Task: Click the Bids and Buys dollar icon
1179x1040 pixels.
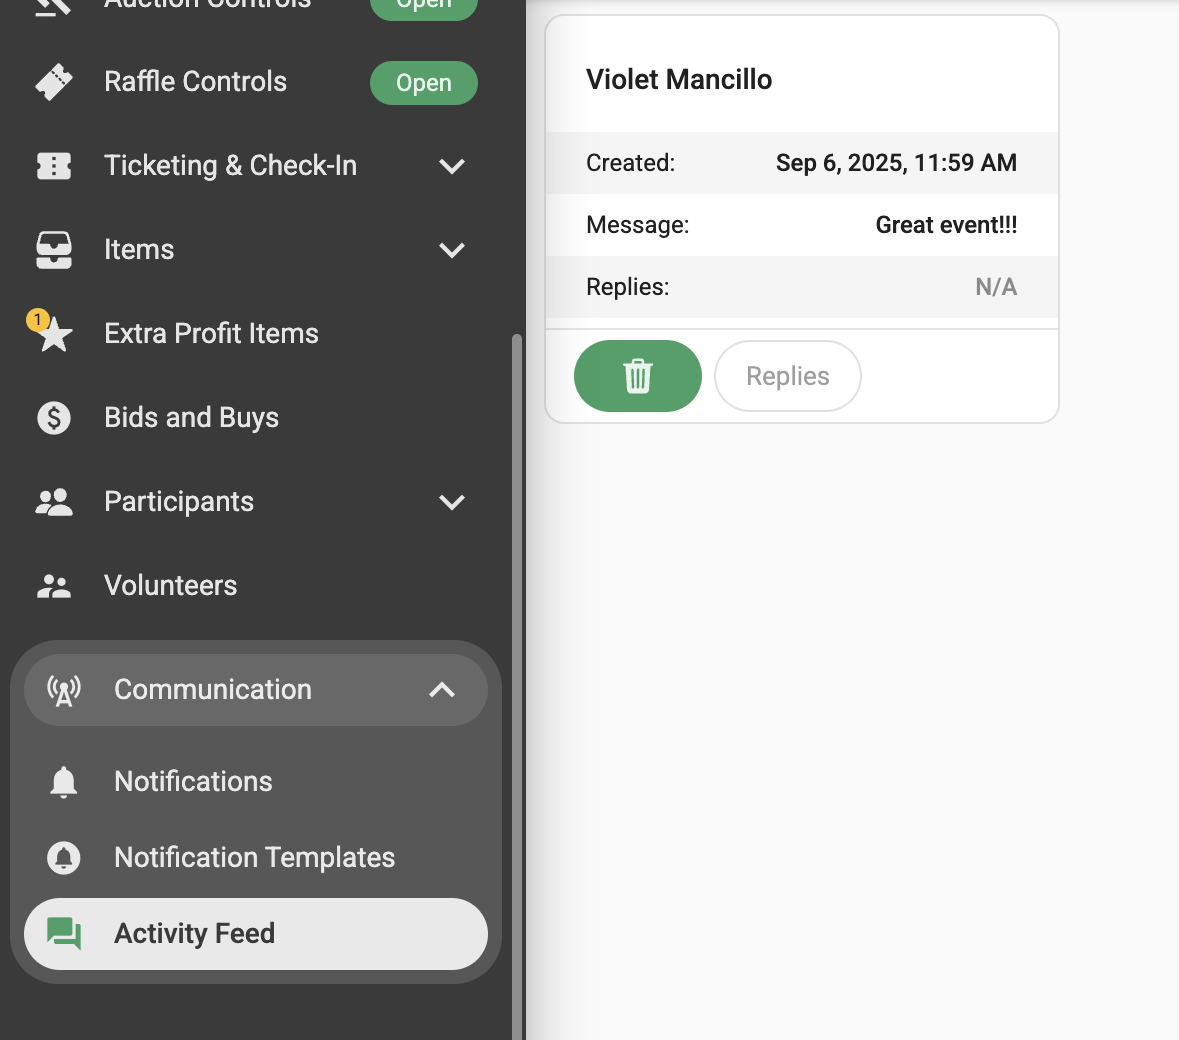Action: click(x=54, y=418)
